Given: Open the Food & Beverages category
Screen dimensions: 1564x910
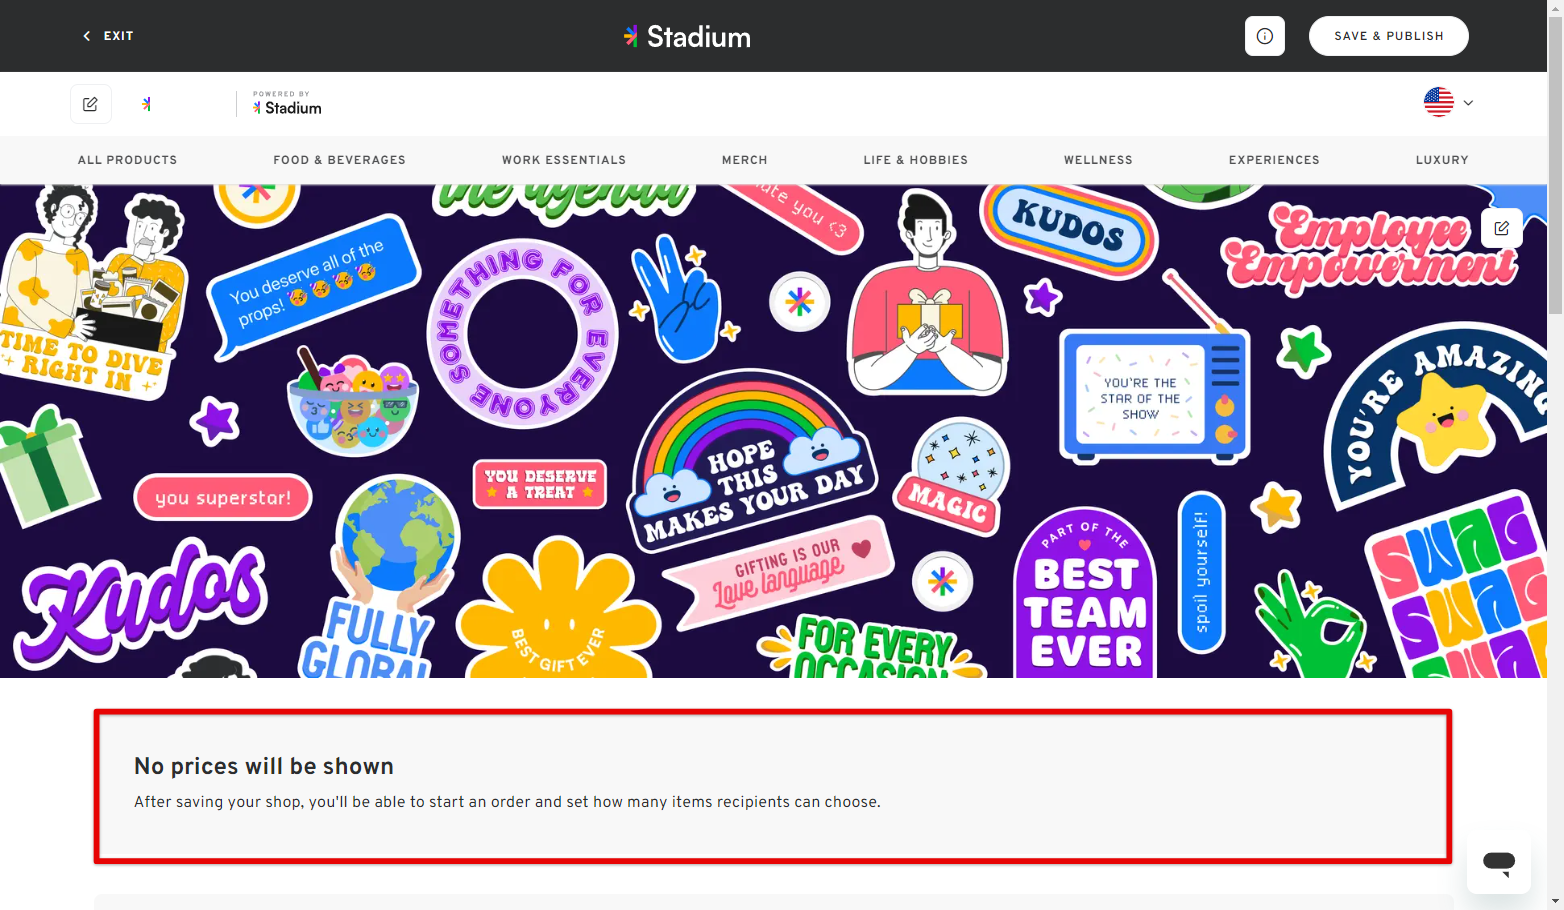Looking at the screenshot, I should (x=339, y=160).
